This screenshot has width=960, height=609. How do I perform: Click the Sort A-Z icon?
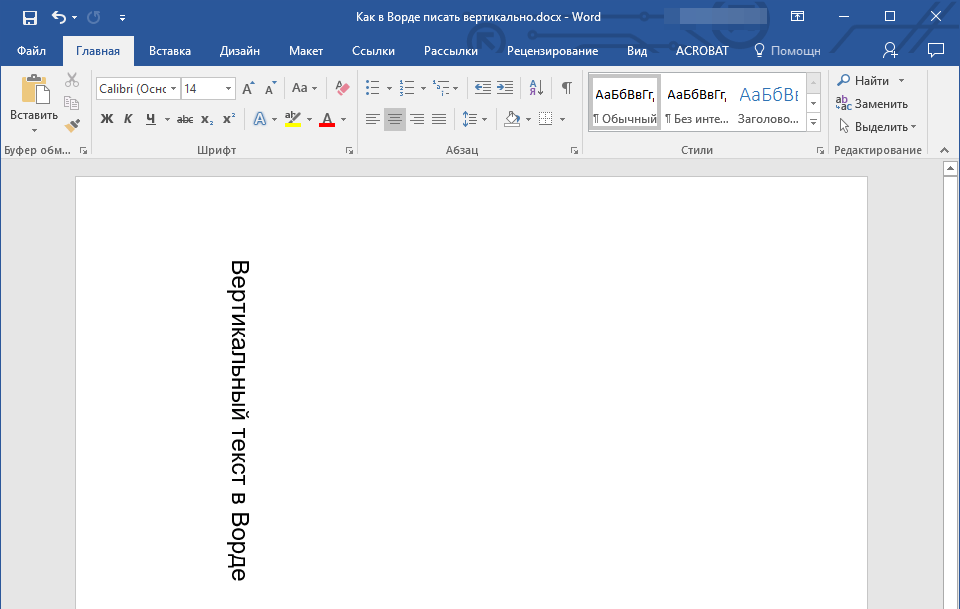pyautogui.click(x=535, y=88)
